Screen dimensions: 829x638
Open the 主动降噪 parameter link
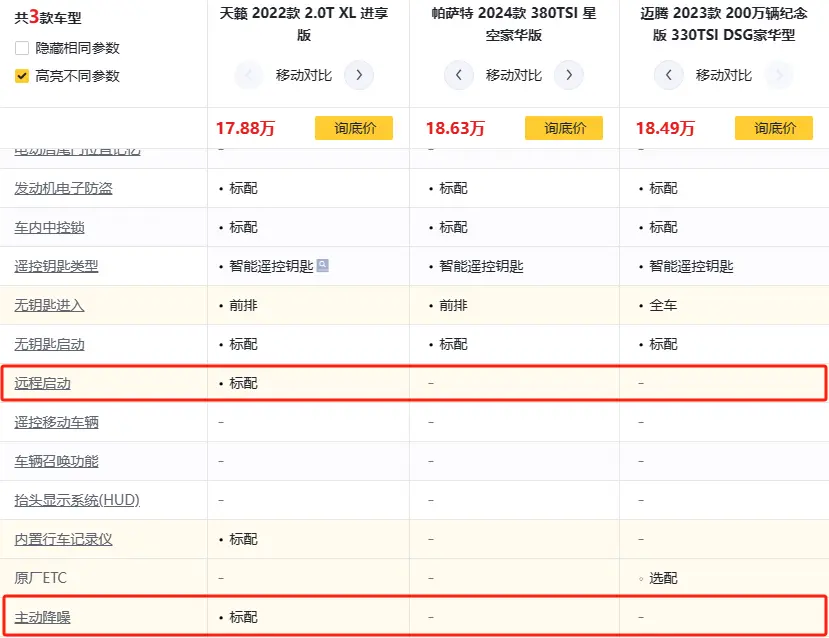pos(42,617)
